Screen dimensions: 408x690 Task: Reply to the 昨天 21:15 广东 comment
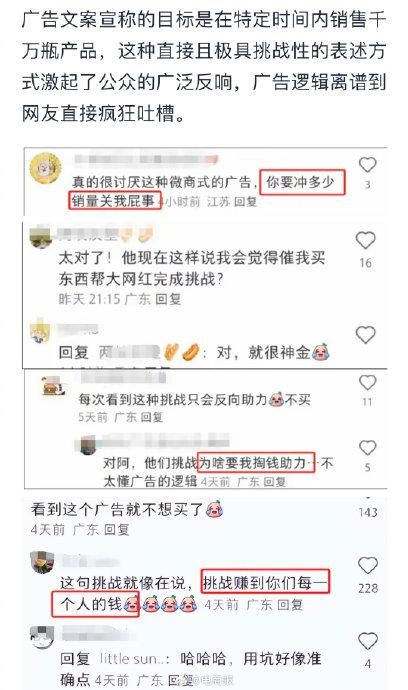pyautogui.click(x=168, y=299)
